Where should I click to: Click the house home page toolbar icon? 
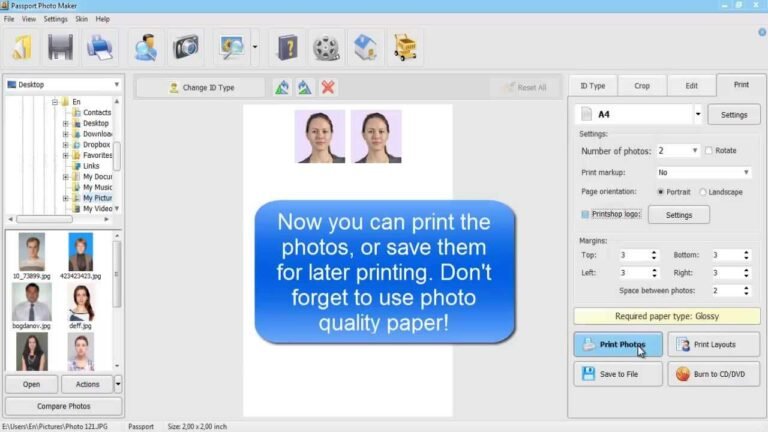(365, 48)
